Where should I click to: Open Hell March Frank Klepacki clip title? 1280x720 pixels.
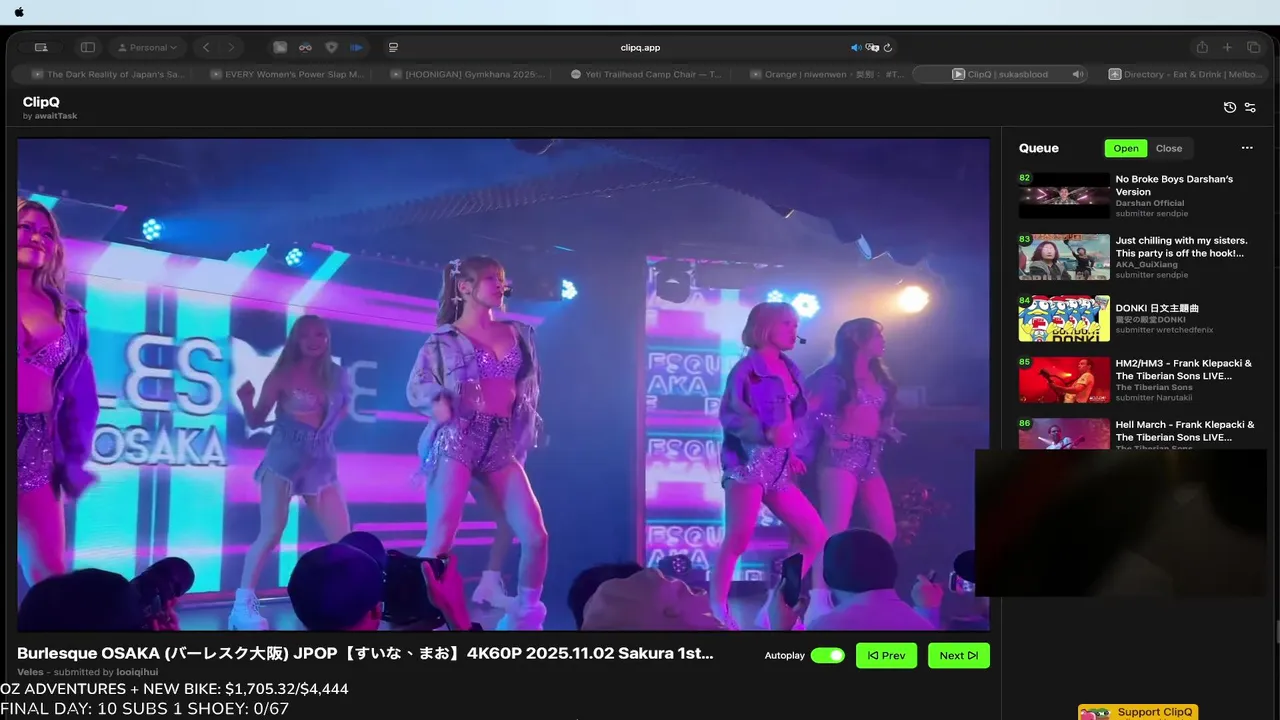pos(1185,431)
